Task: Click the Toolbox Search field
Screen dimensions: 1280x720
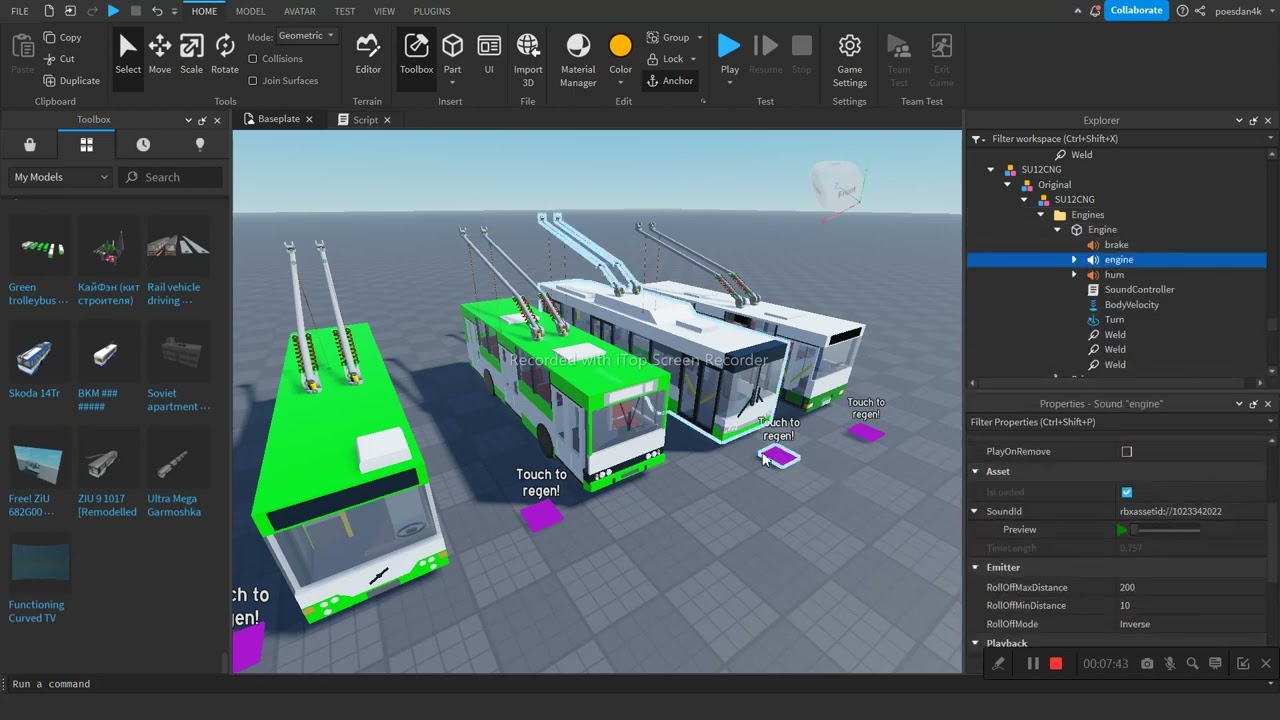Action: 170,177
